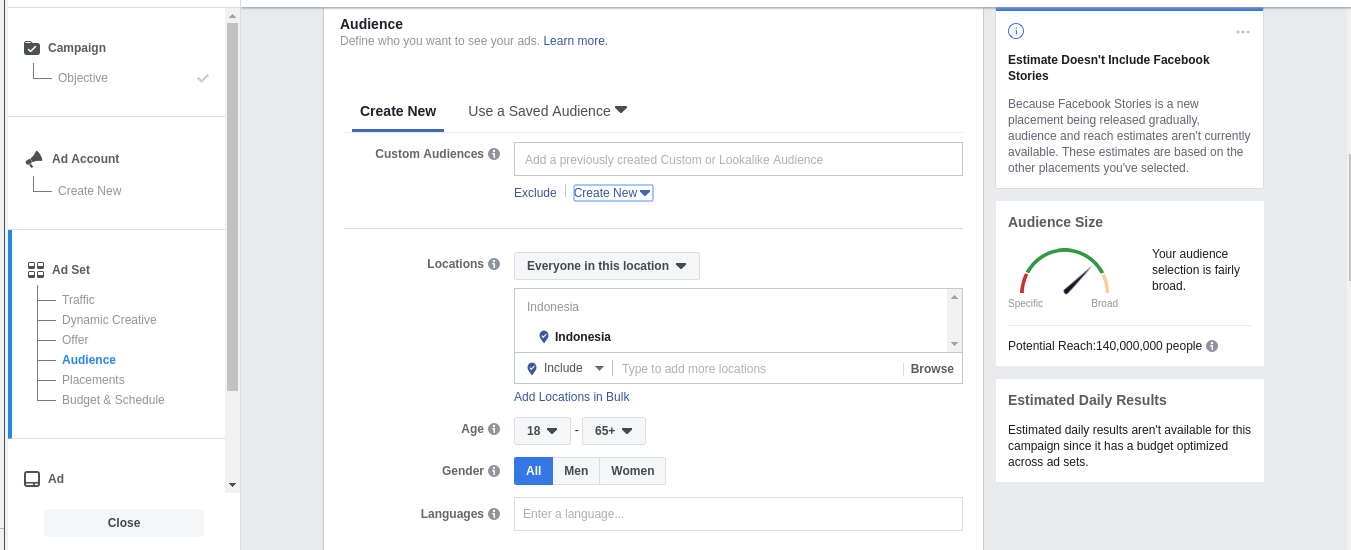Click the Languages input field

click(738, 514)
